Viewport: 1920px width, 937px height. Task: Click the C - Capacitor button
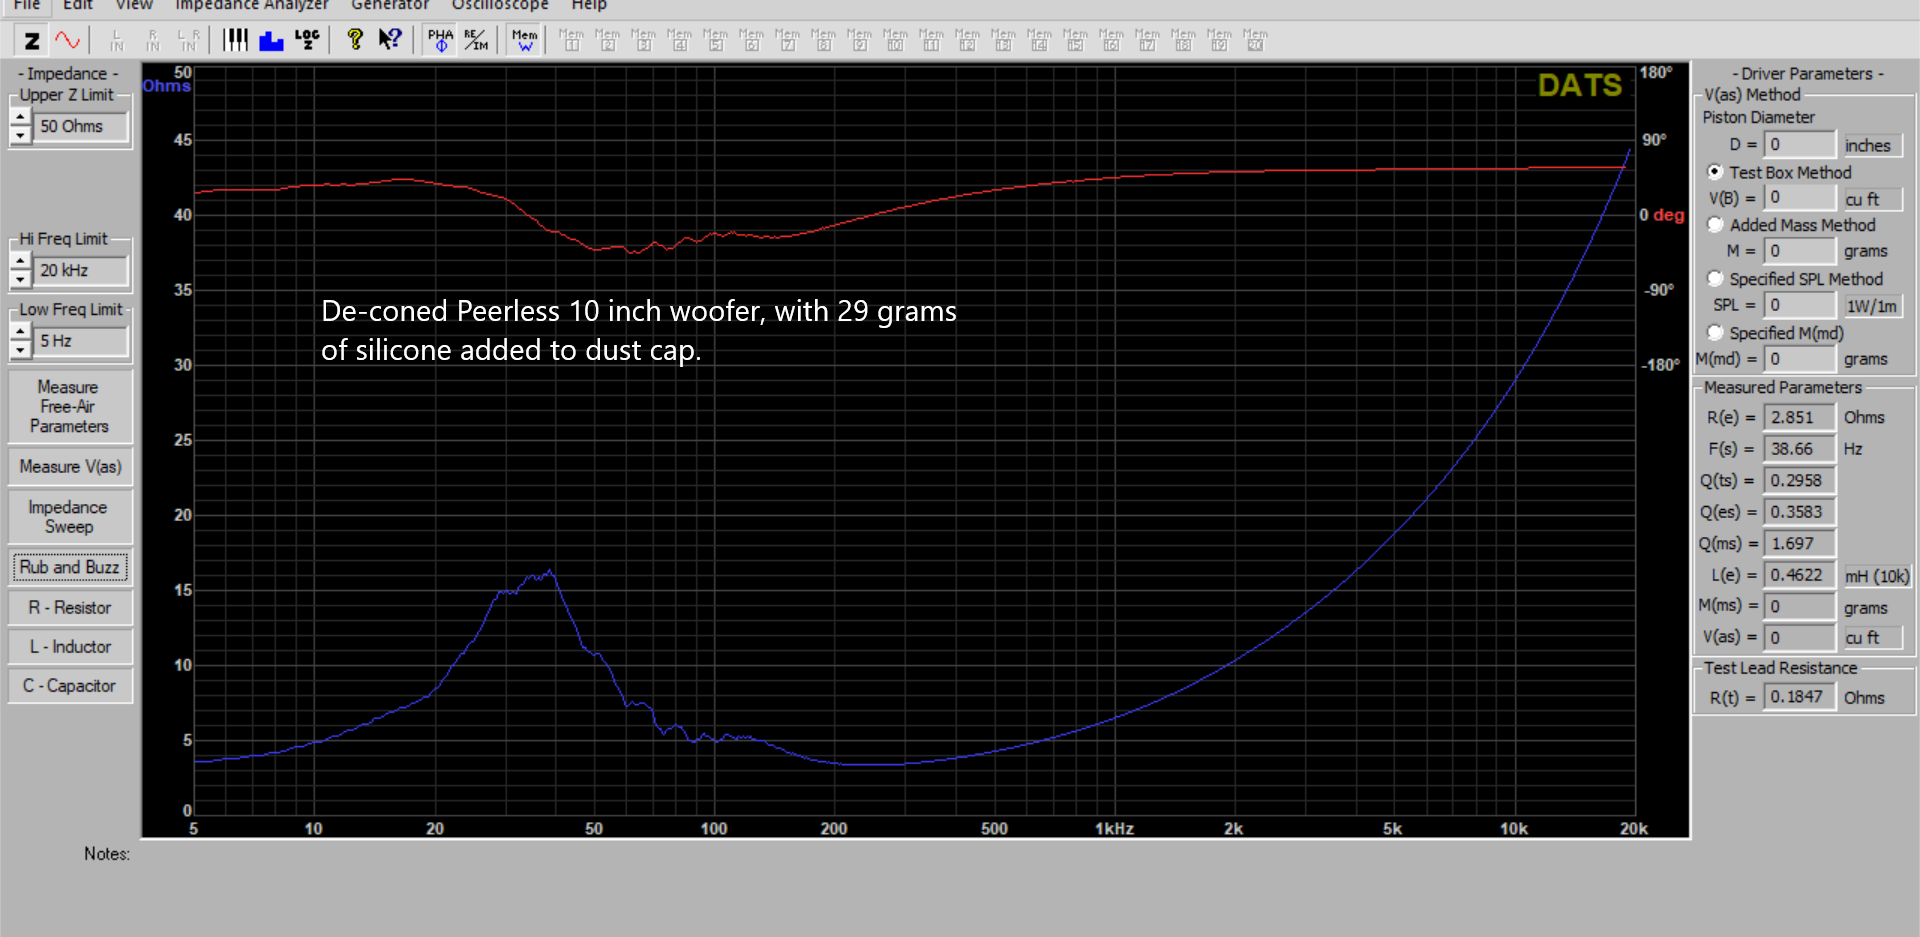[x=70, y=686]
